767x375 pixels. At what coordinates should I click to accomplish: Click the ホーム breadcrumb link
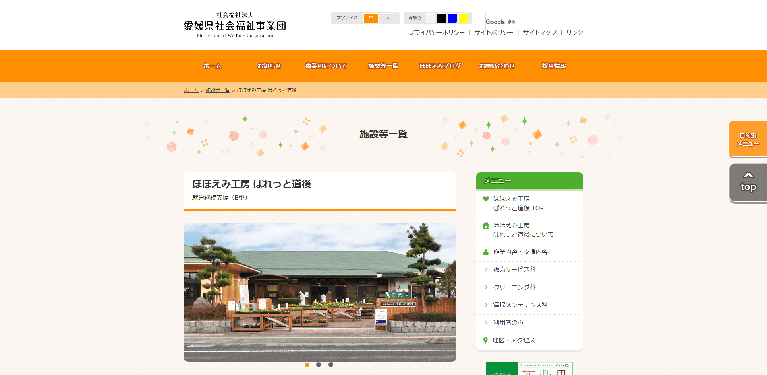tap(191, 90)
